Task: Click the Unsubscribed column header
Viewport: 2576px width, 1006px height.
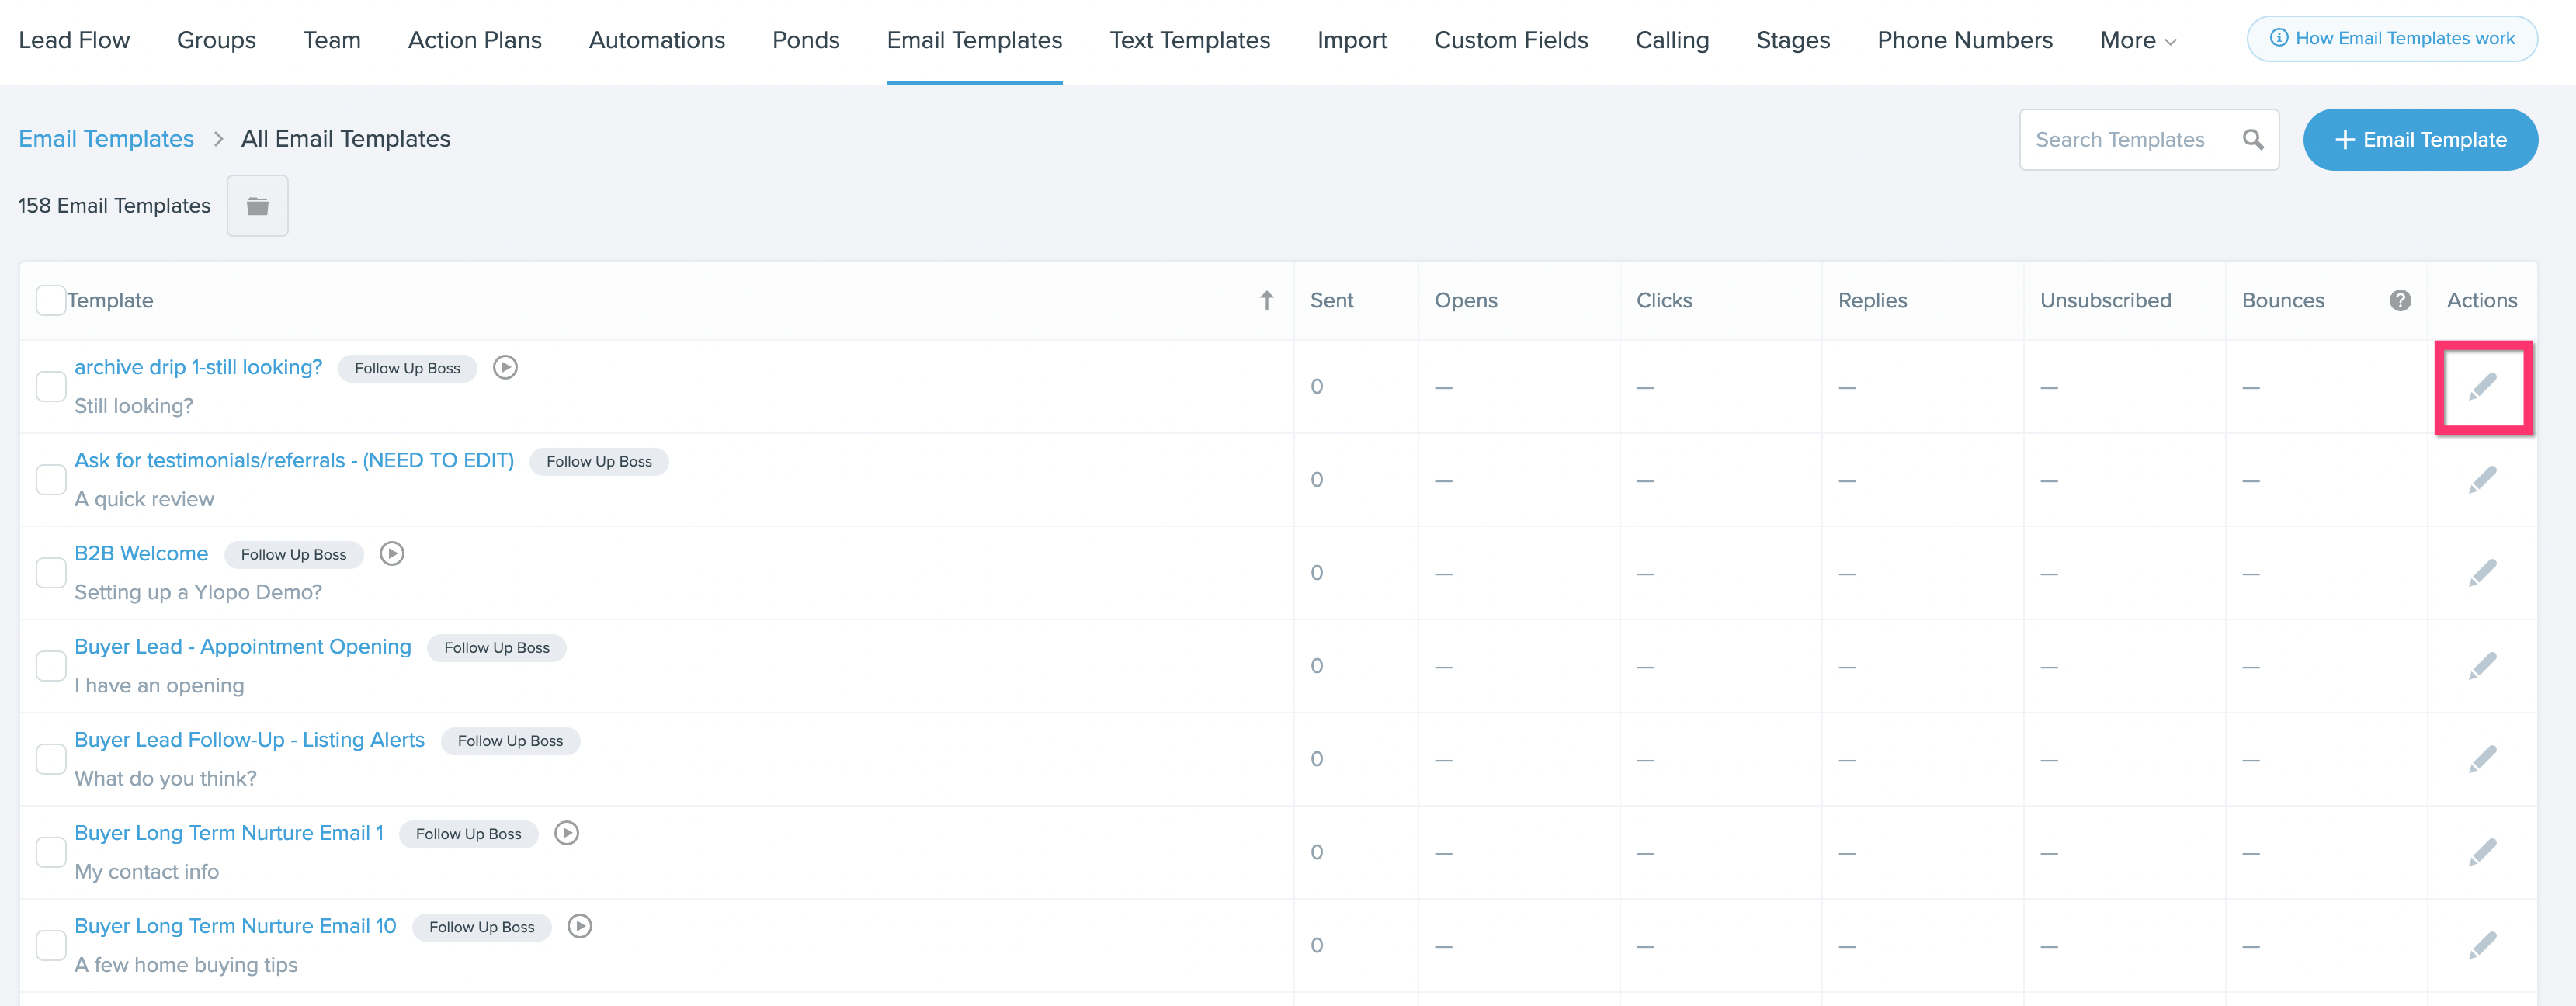Action: coord(2105,301)
